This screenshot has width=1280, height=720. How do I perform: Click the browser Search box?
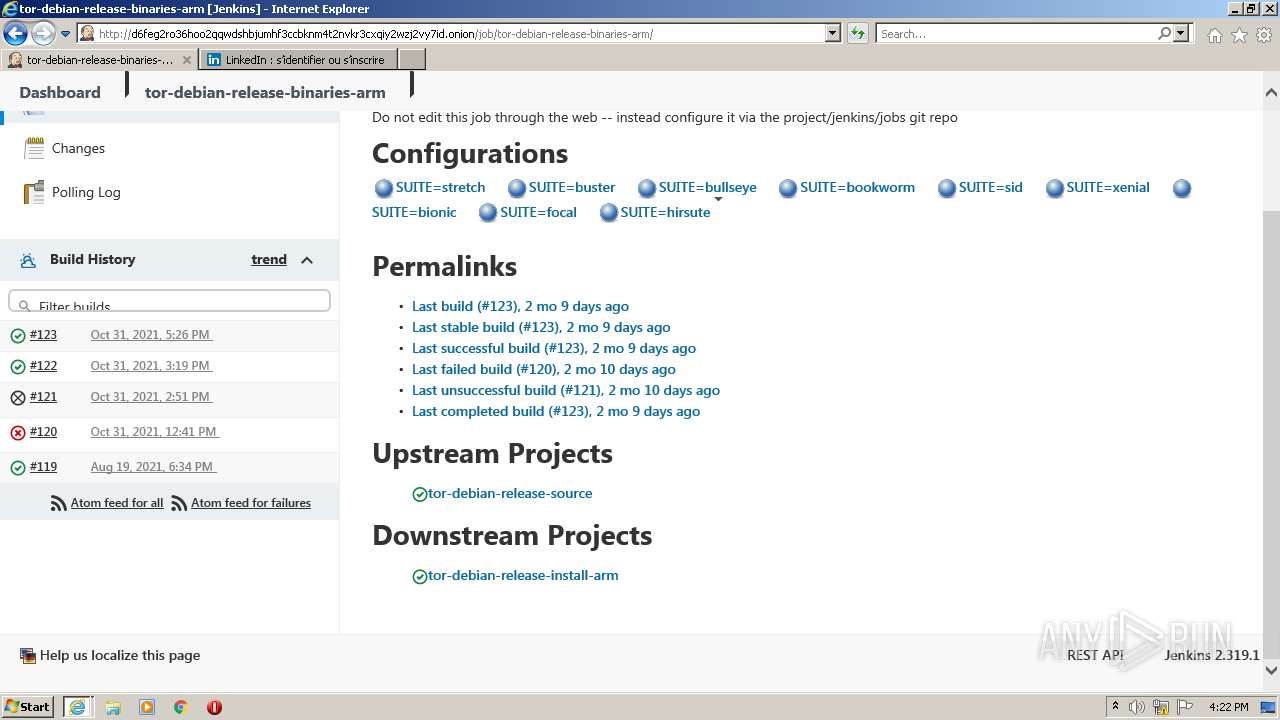click(1016, 34)
